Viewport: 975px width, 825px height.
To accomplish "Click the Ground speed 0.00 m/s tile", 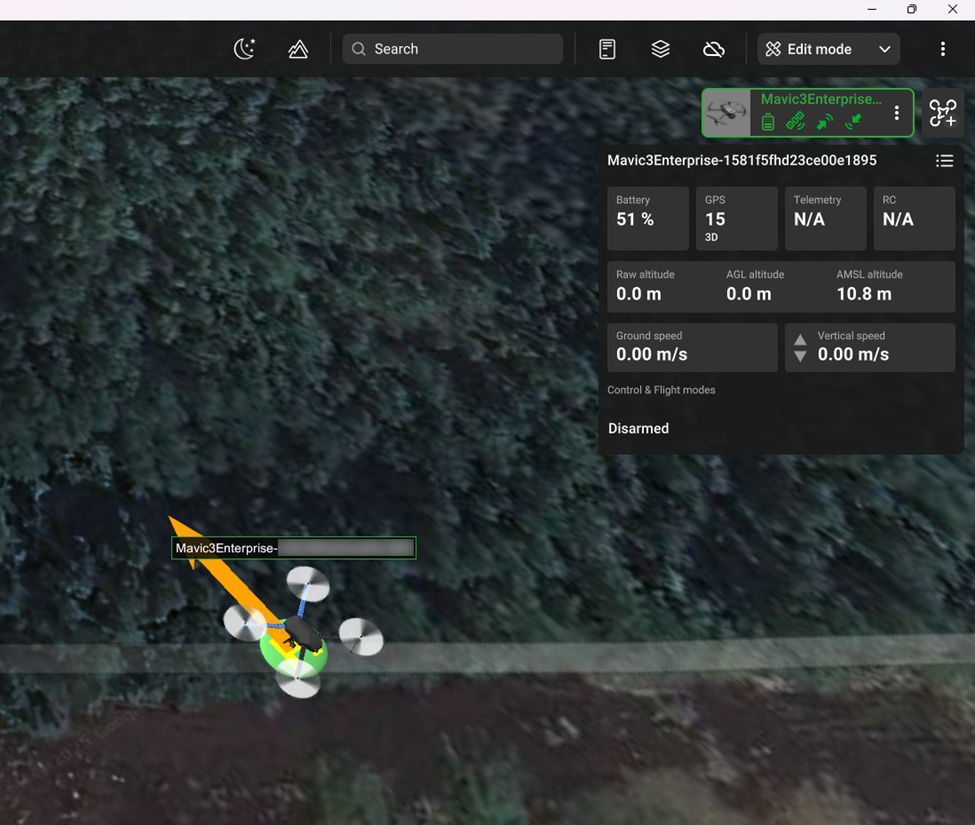I will click(692, 348).
